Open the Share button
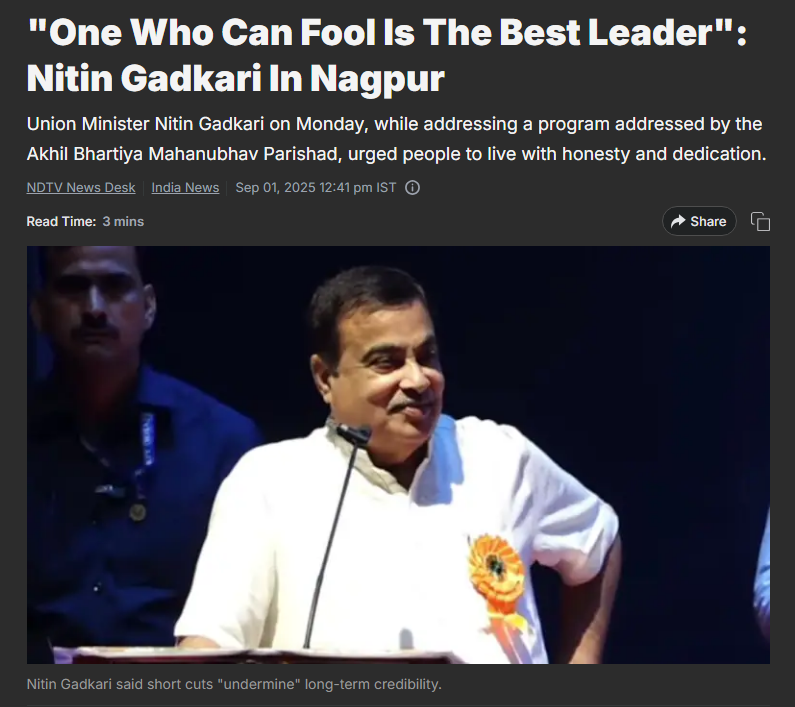The height and width of the screenshot is (707, 795). pyautogui.click(x=699, y=221)
